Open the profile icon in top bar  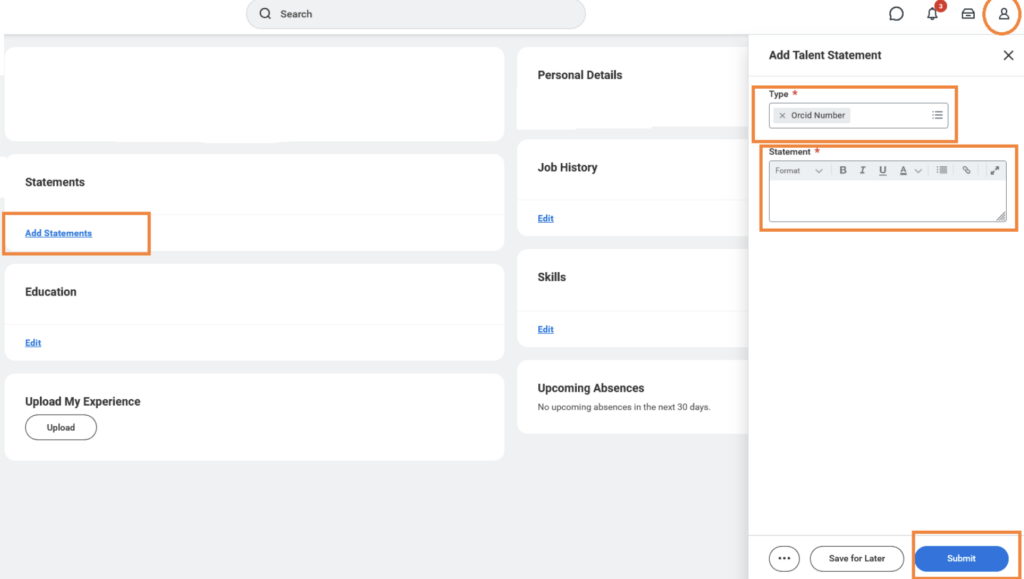(x=1004, y=14)
